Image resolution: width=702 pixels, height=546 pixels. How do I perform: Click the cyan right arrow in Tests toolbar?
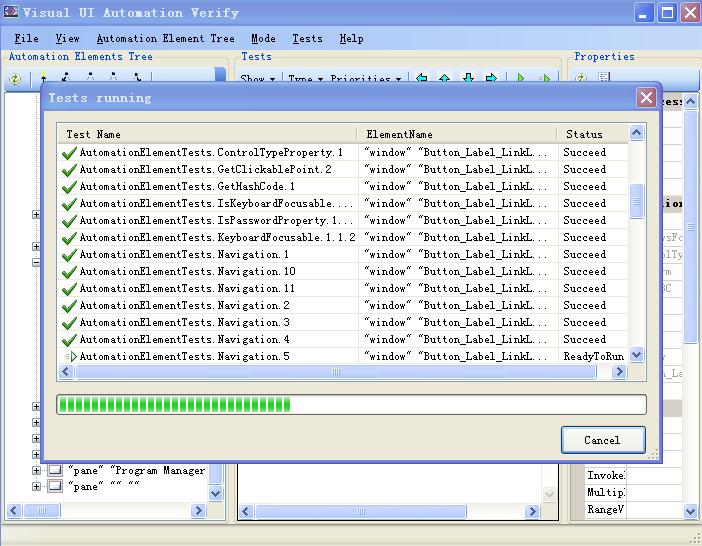492,78
